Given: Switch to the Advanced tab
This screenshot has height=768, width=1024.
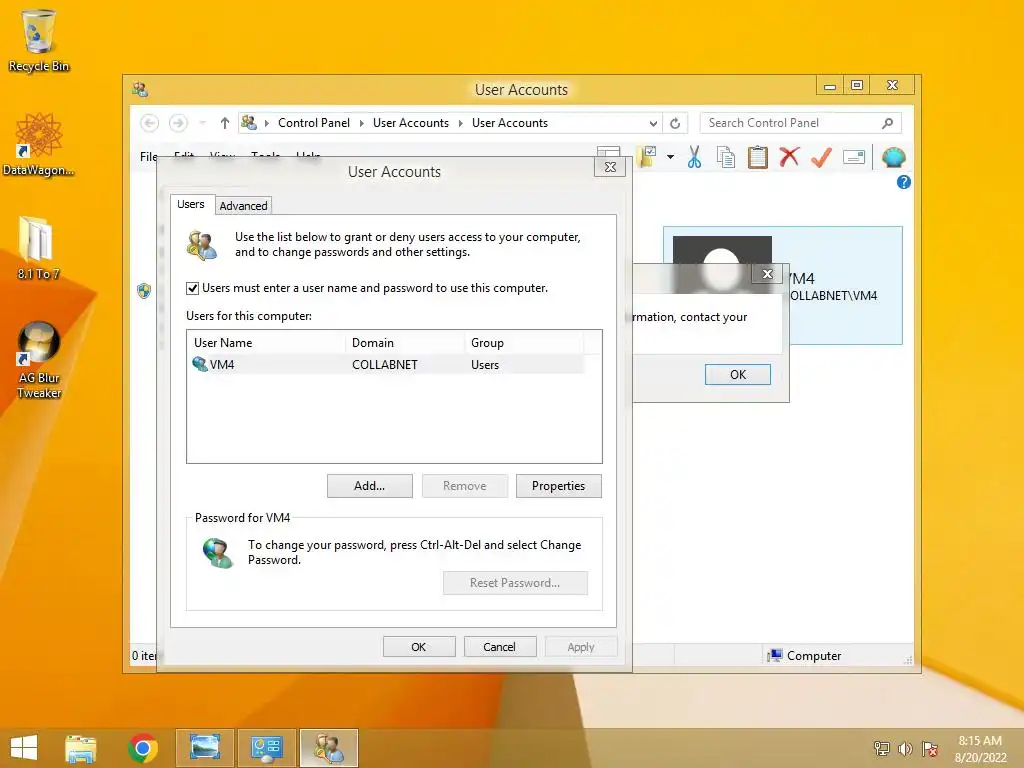Looking at the screenshot, I should (x=243, y=206).
